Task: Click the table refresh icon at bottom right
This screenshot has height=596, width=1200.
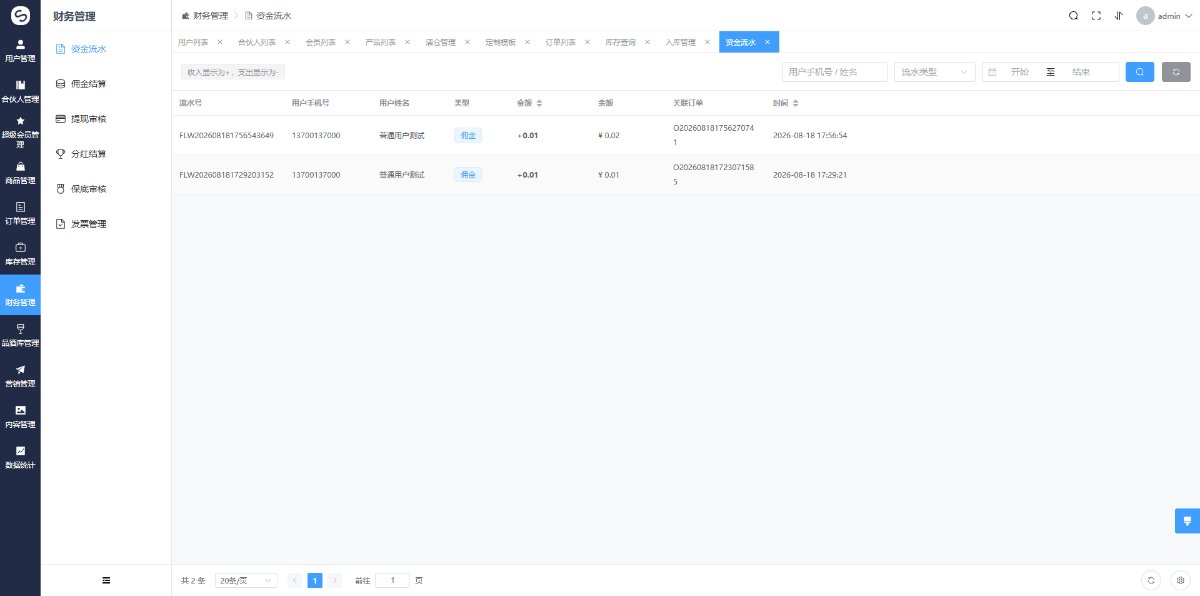Action: tap(1152, 580)
